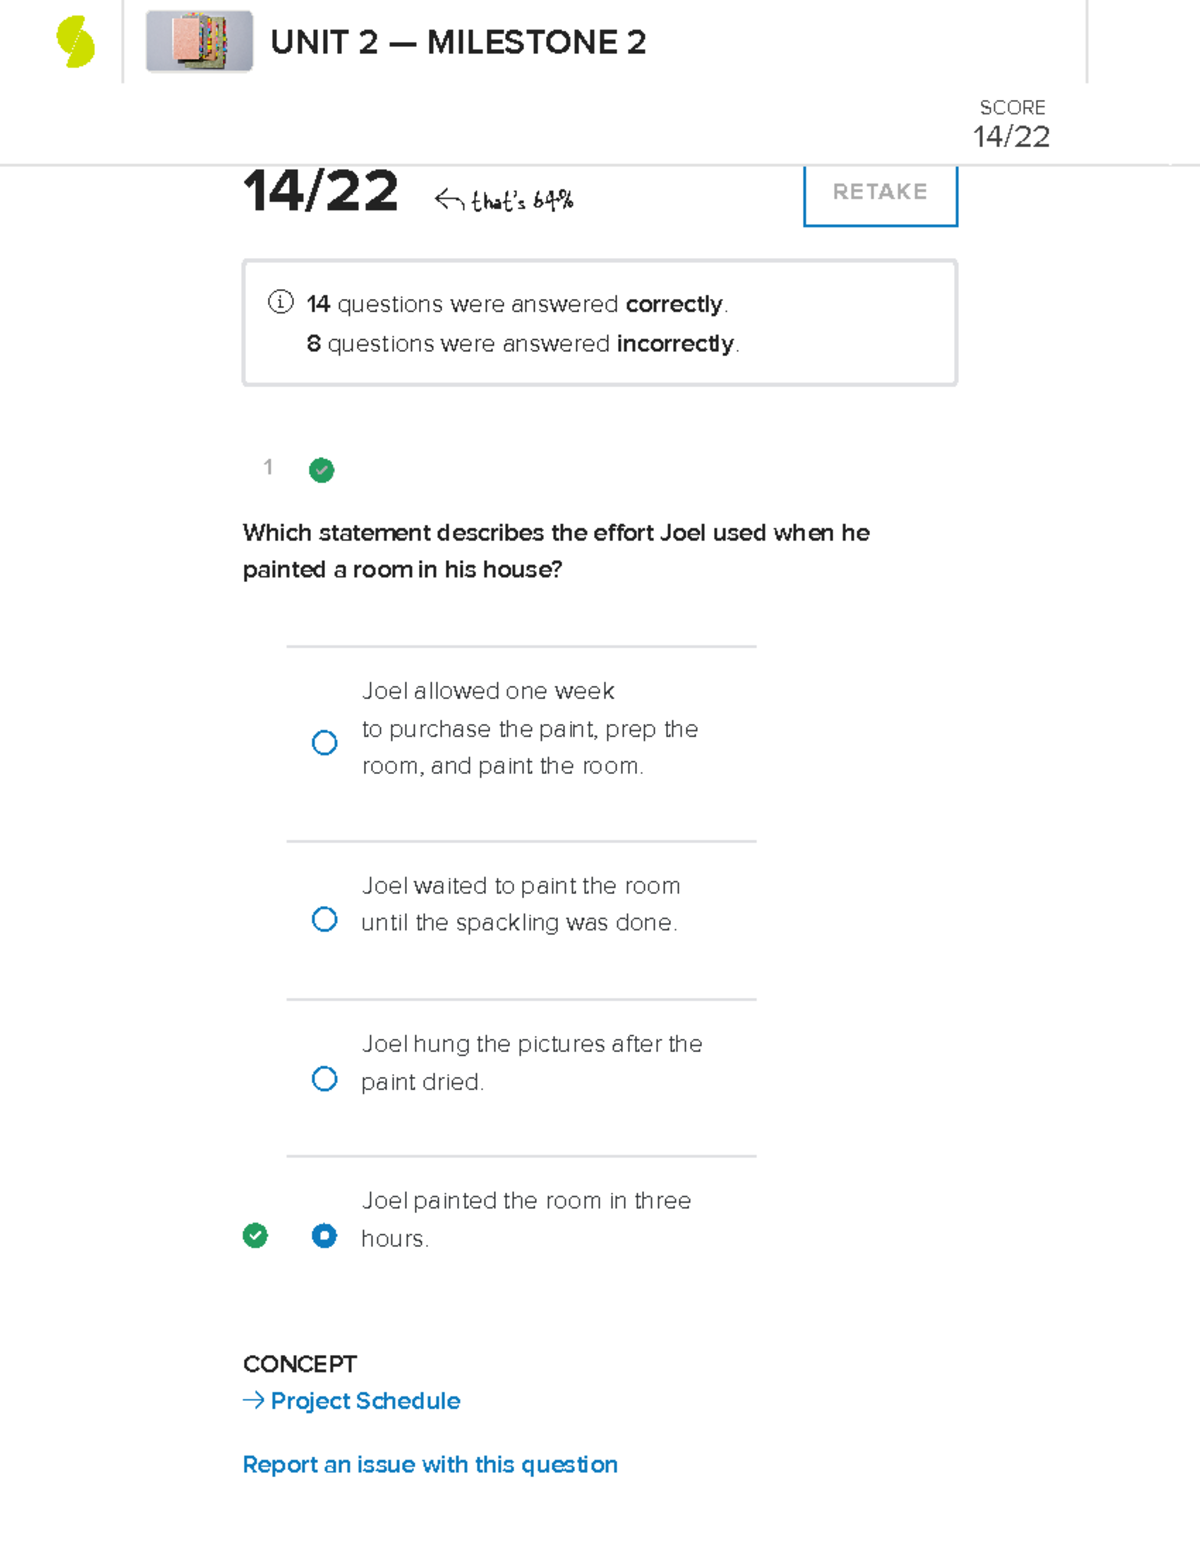Screen dimensions: 1200x1553
Task: Click the green checkmark beside the correct answer
Action: pyautogui.click(x=257, y=1237)
